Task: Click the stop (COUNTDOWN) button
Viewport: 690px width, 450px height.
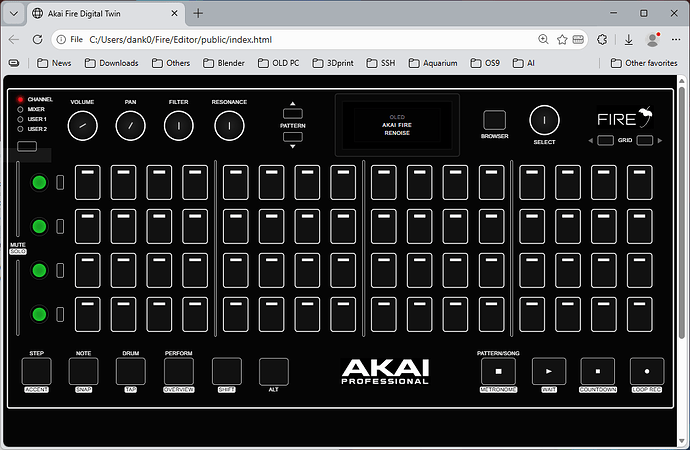Action: click(598, 371)
